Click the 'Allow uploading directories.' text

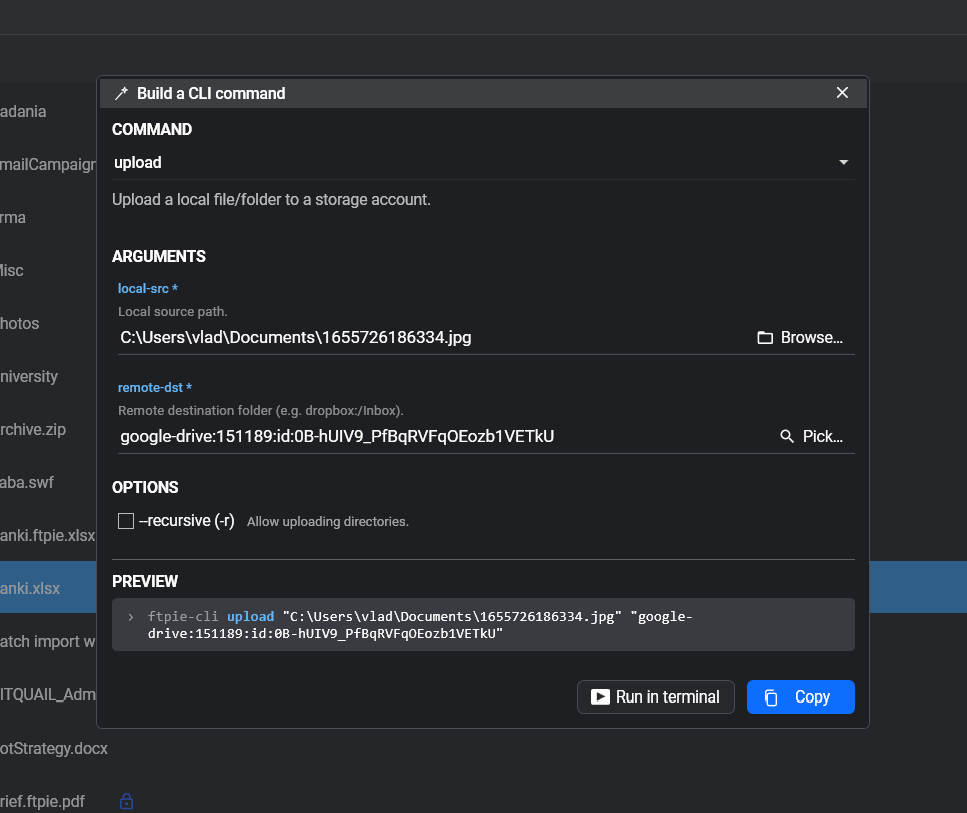(327, 522)
